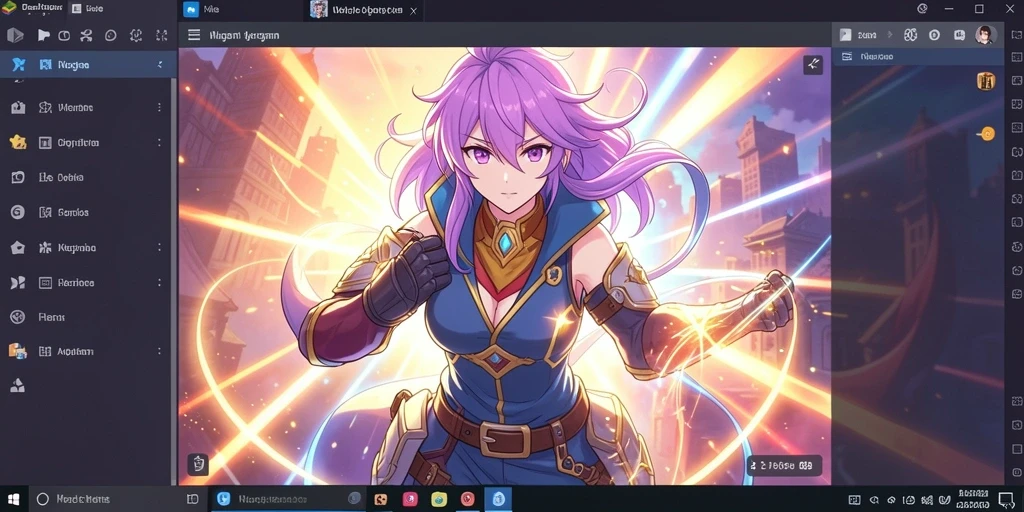Screen dimensions: 1024x512
Task: Close the tab with the character thumbnail
Action: pos(413,10)
